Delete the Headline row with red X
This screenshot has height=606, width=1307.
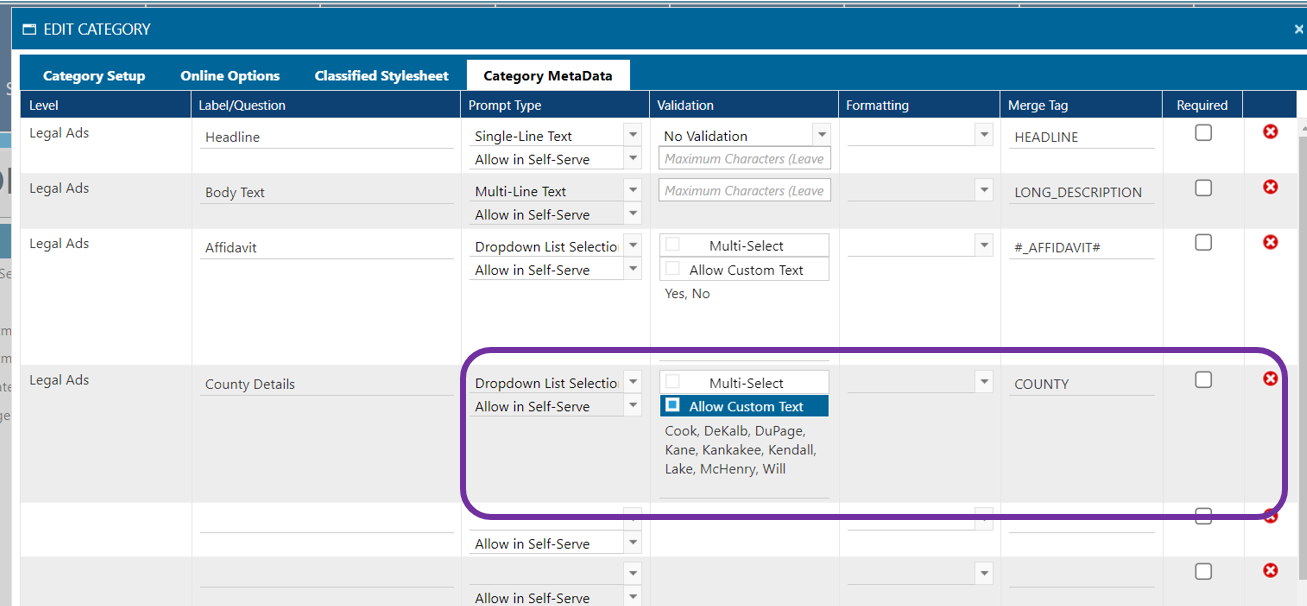coord(1270,132)
